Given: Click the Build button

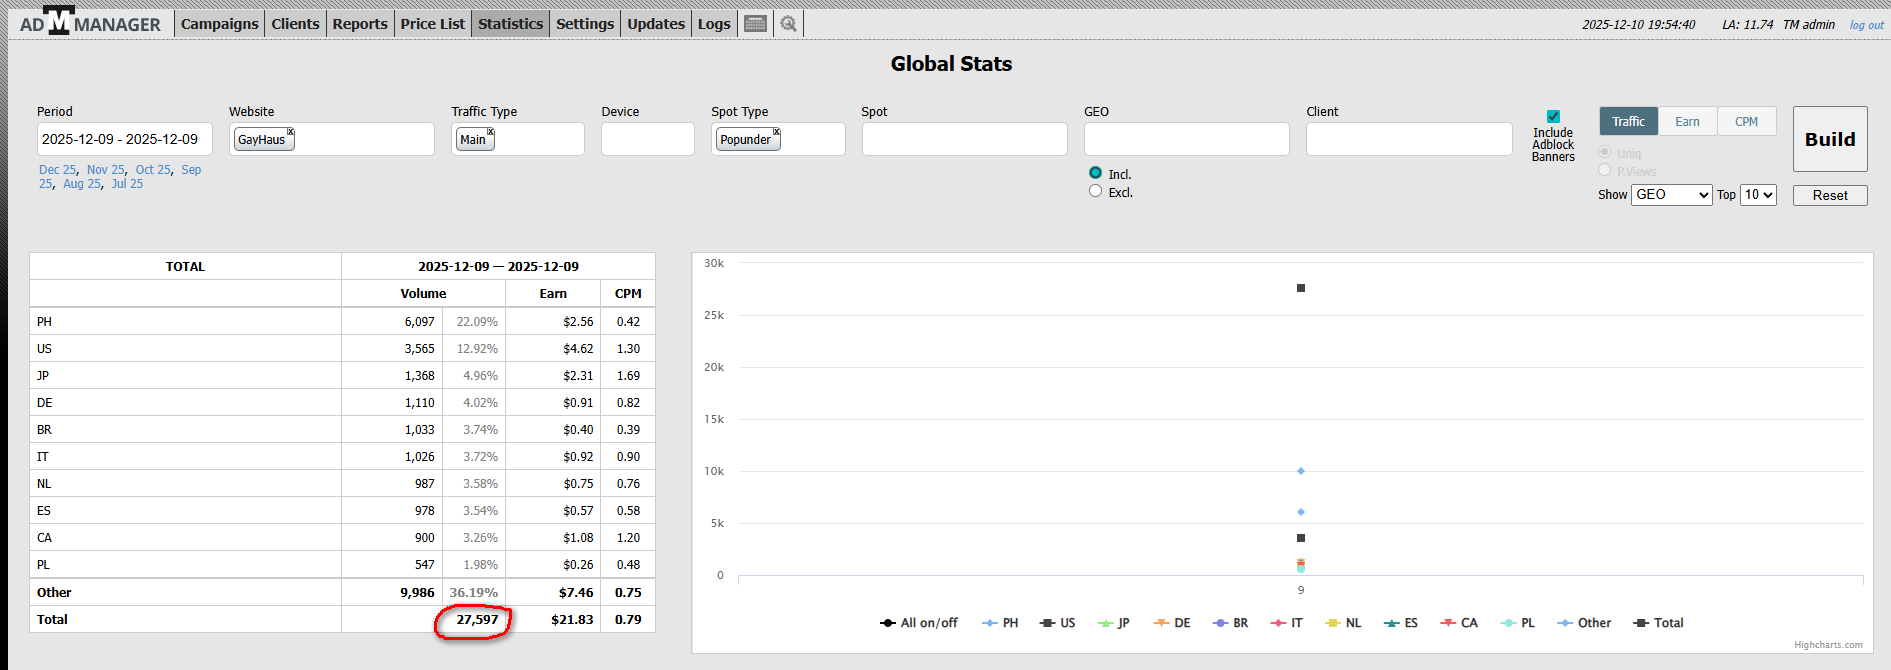Looking at the screenshot, I should [1830, 139].
